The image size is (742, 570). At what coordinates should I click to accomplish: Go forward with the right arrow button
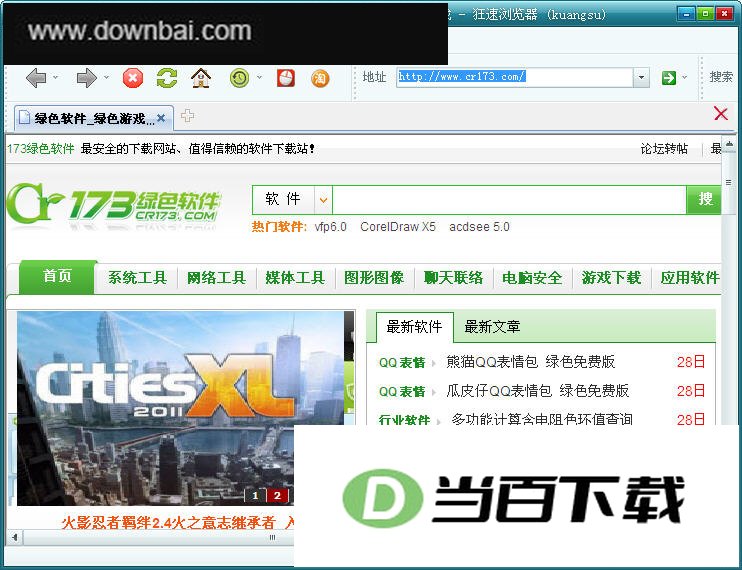[87, 78]
